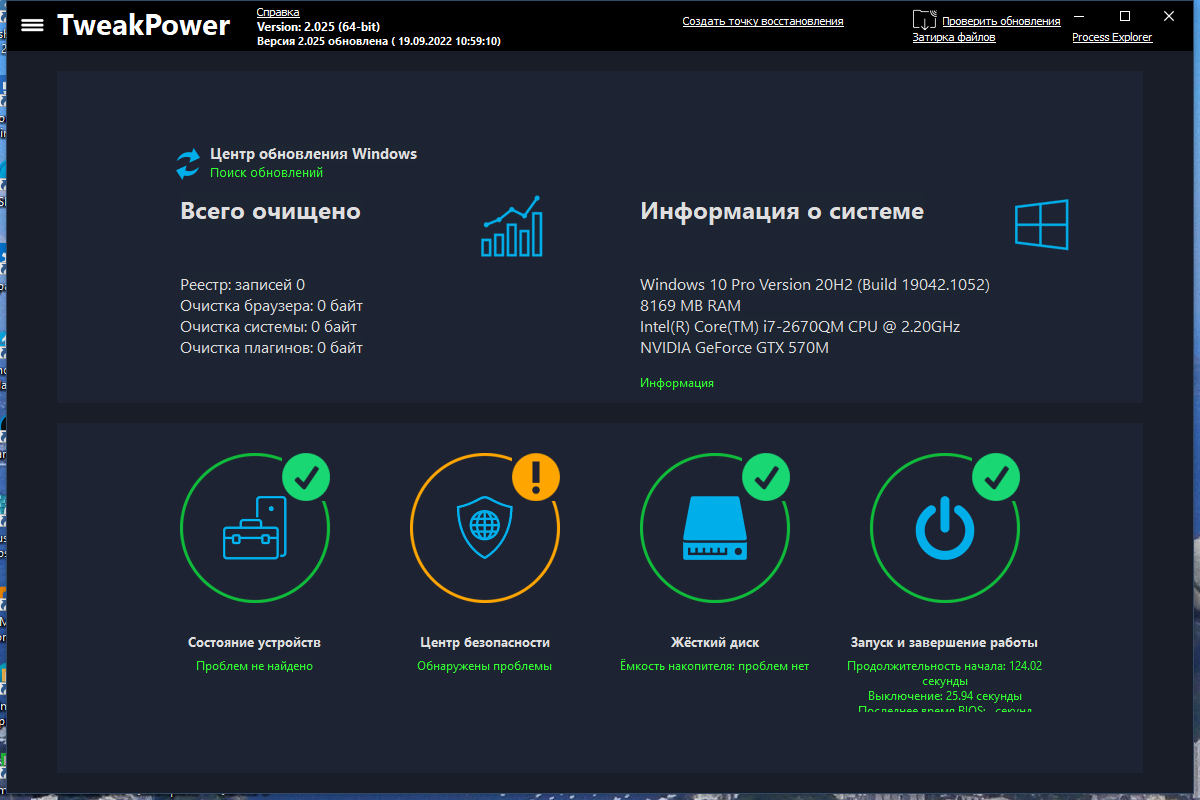1200x800 pixels.
Task: Minimize the TweakPower window
Action: pos(1080,16)
